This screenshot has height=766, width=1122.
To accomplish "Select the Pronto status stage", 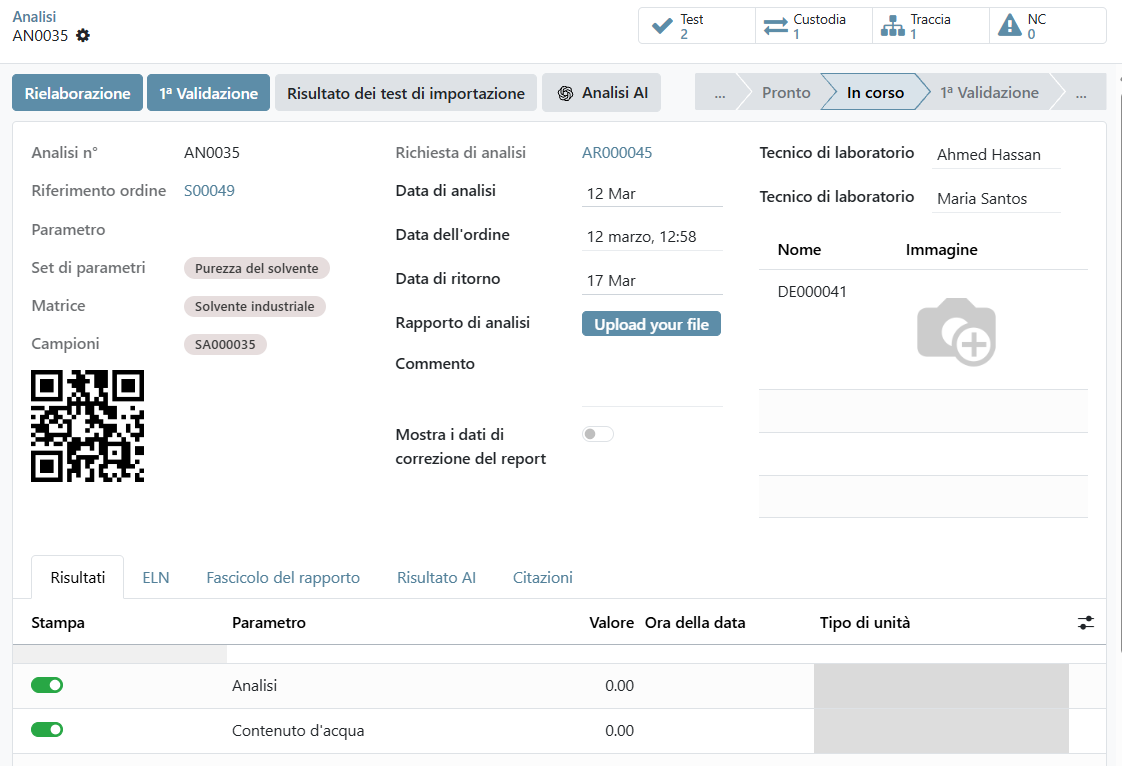I will click(x=786, y=93).
